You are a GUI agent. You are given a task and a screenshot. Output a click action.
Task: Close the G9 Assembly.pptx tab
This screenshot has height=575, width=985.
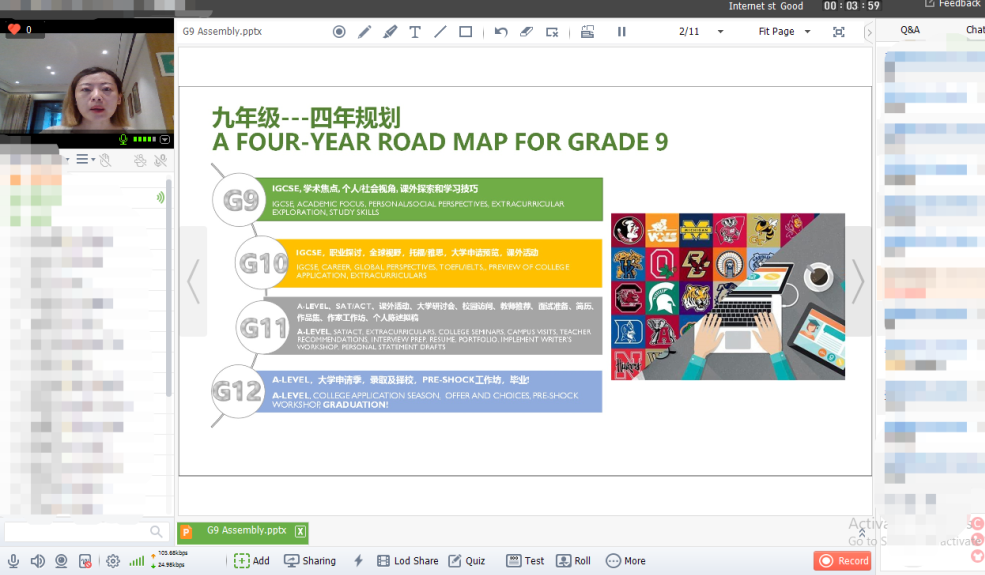coord(301,532)
